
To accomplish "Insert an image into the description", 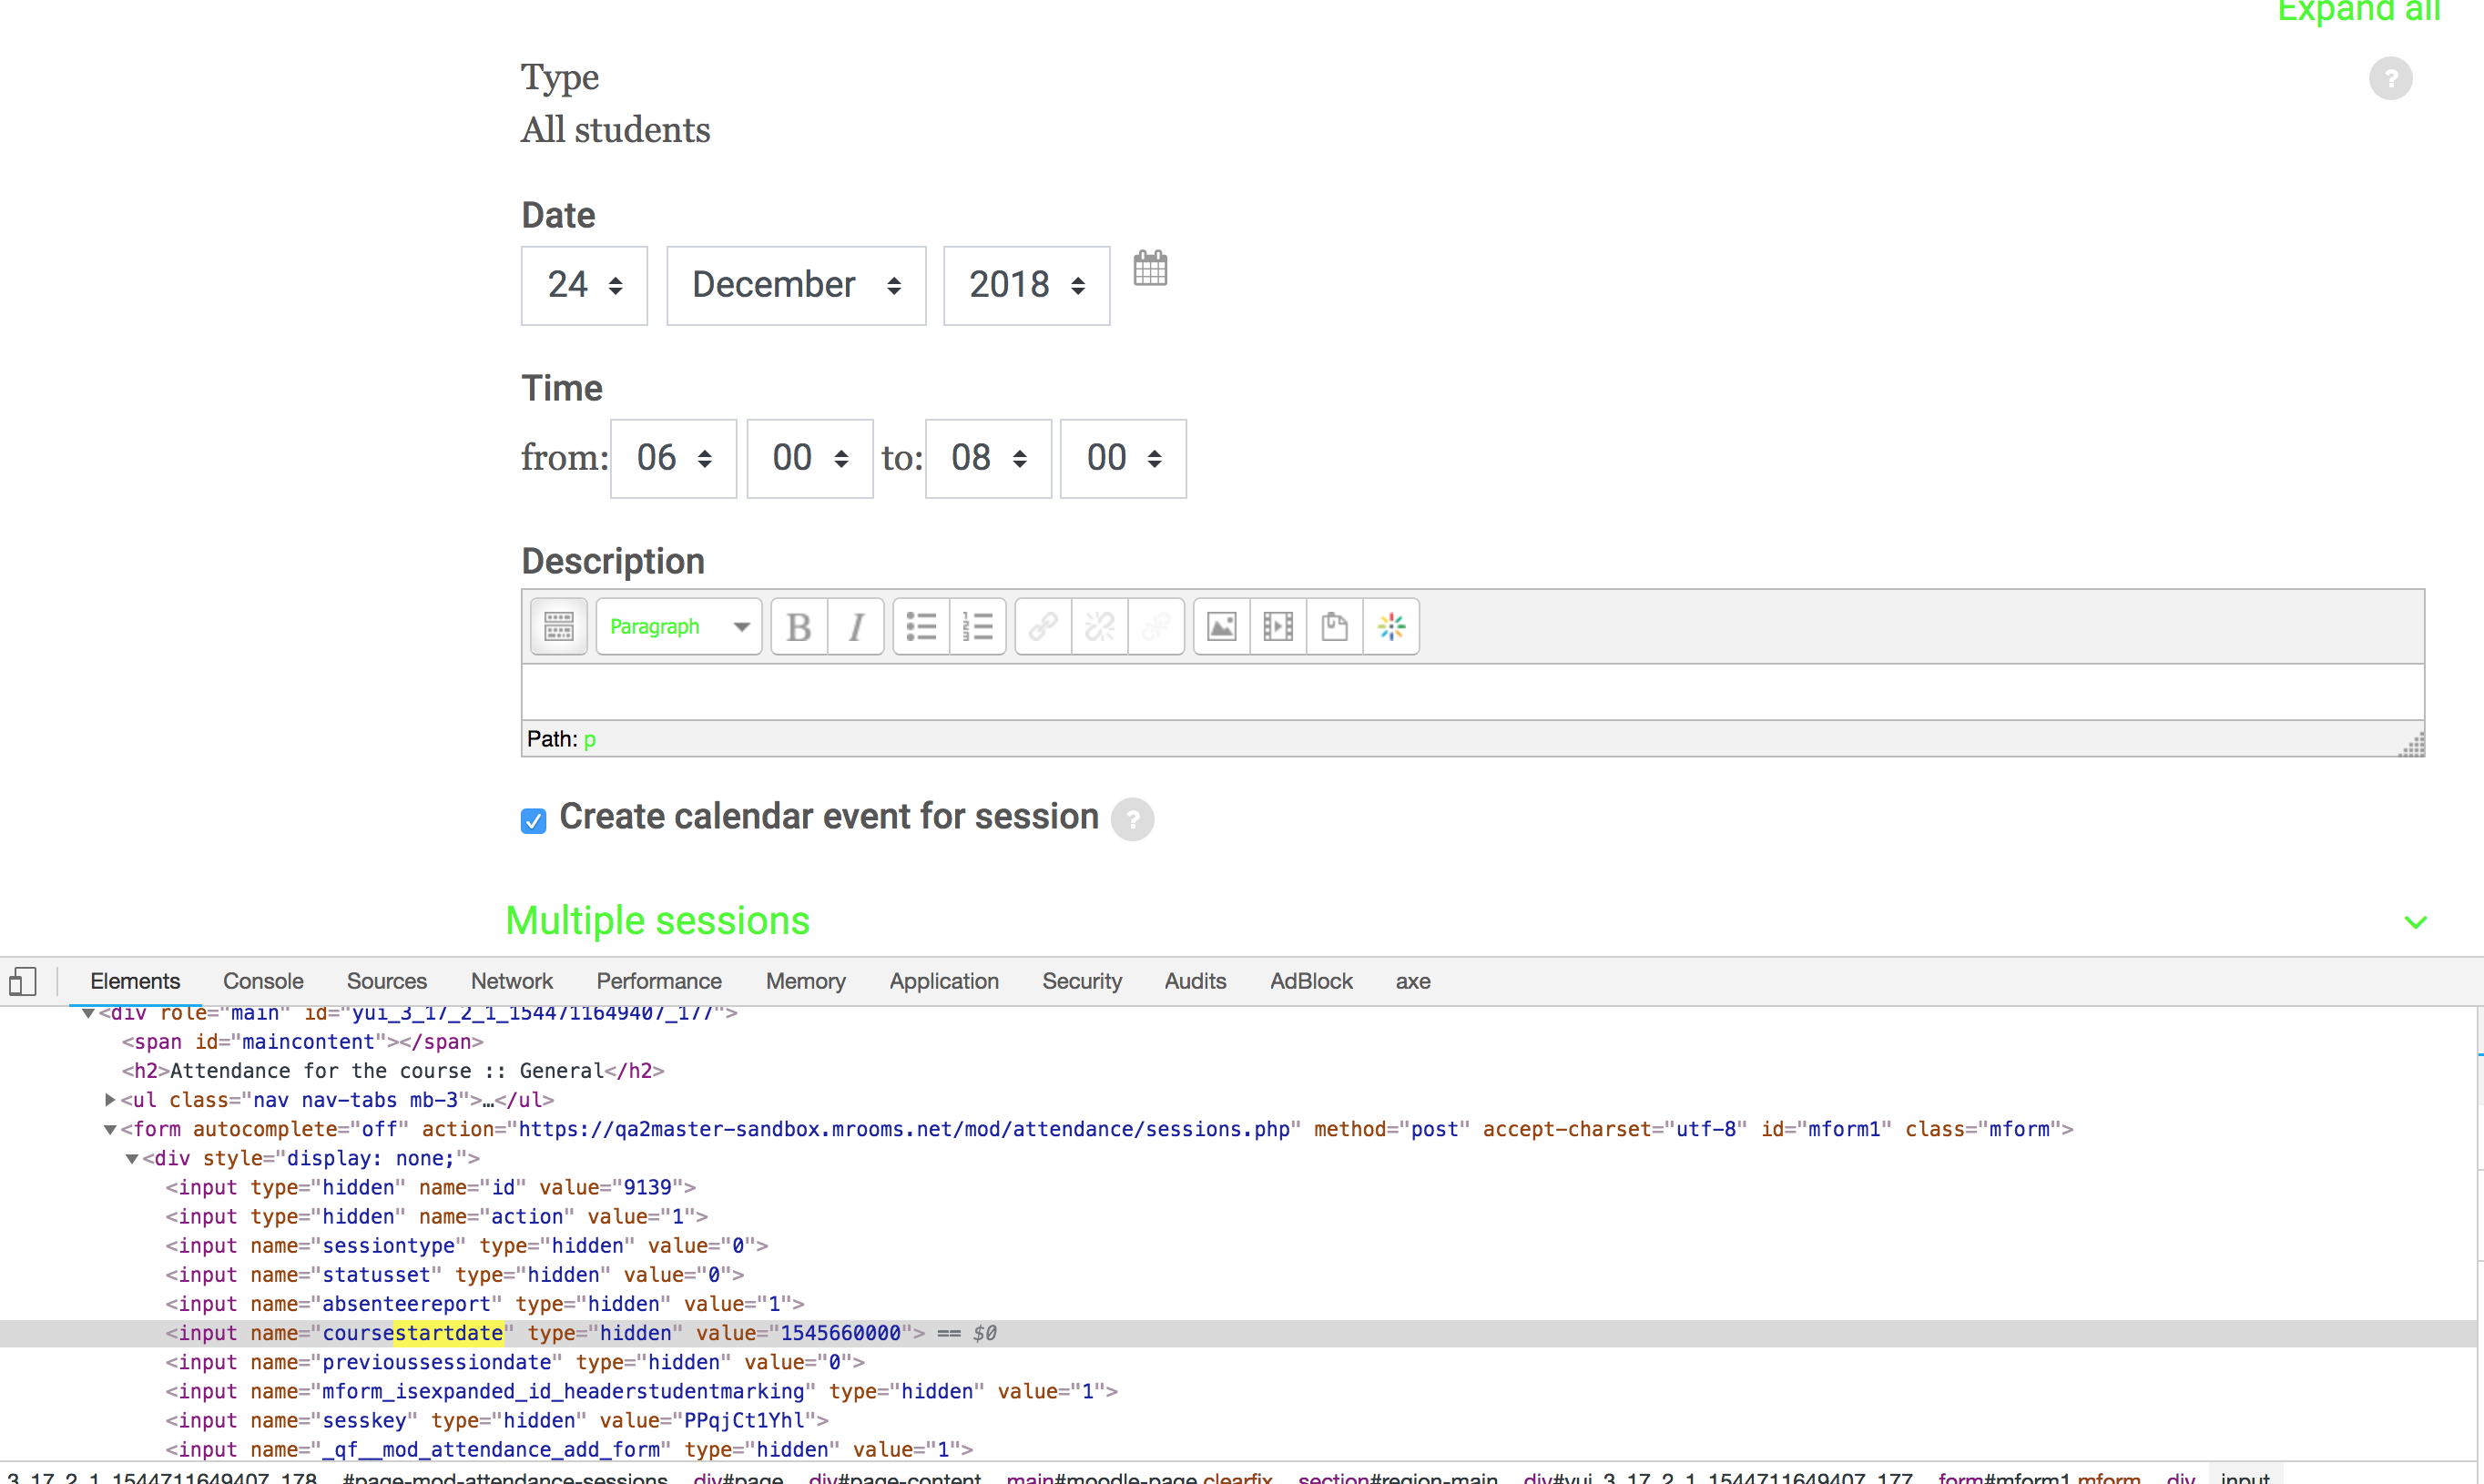I will tap(1221, 626).
